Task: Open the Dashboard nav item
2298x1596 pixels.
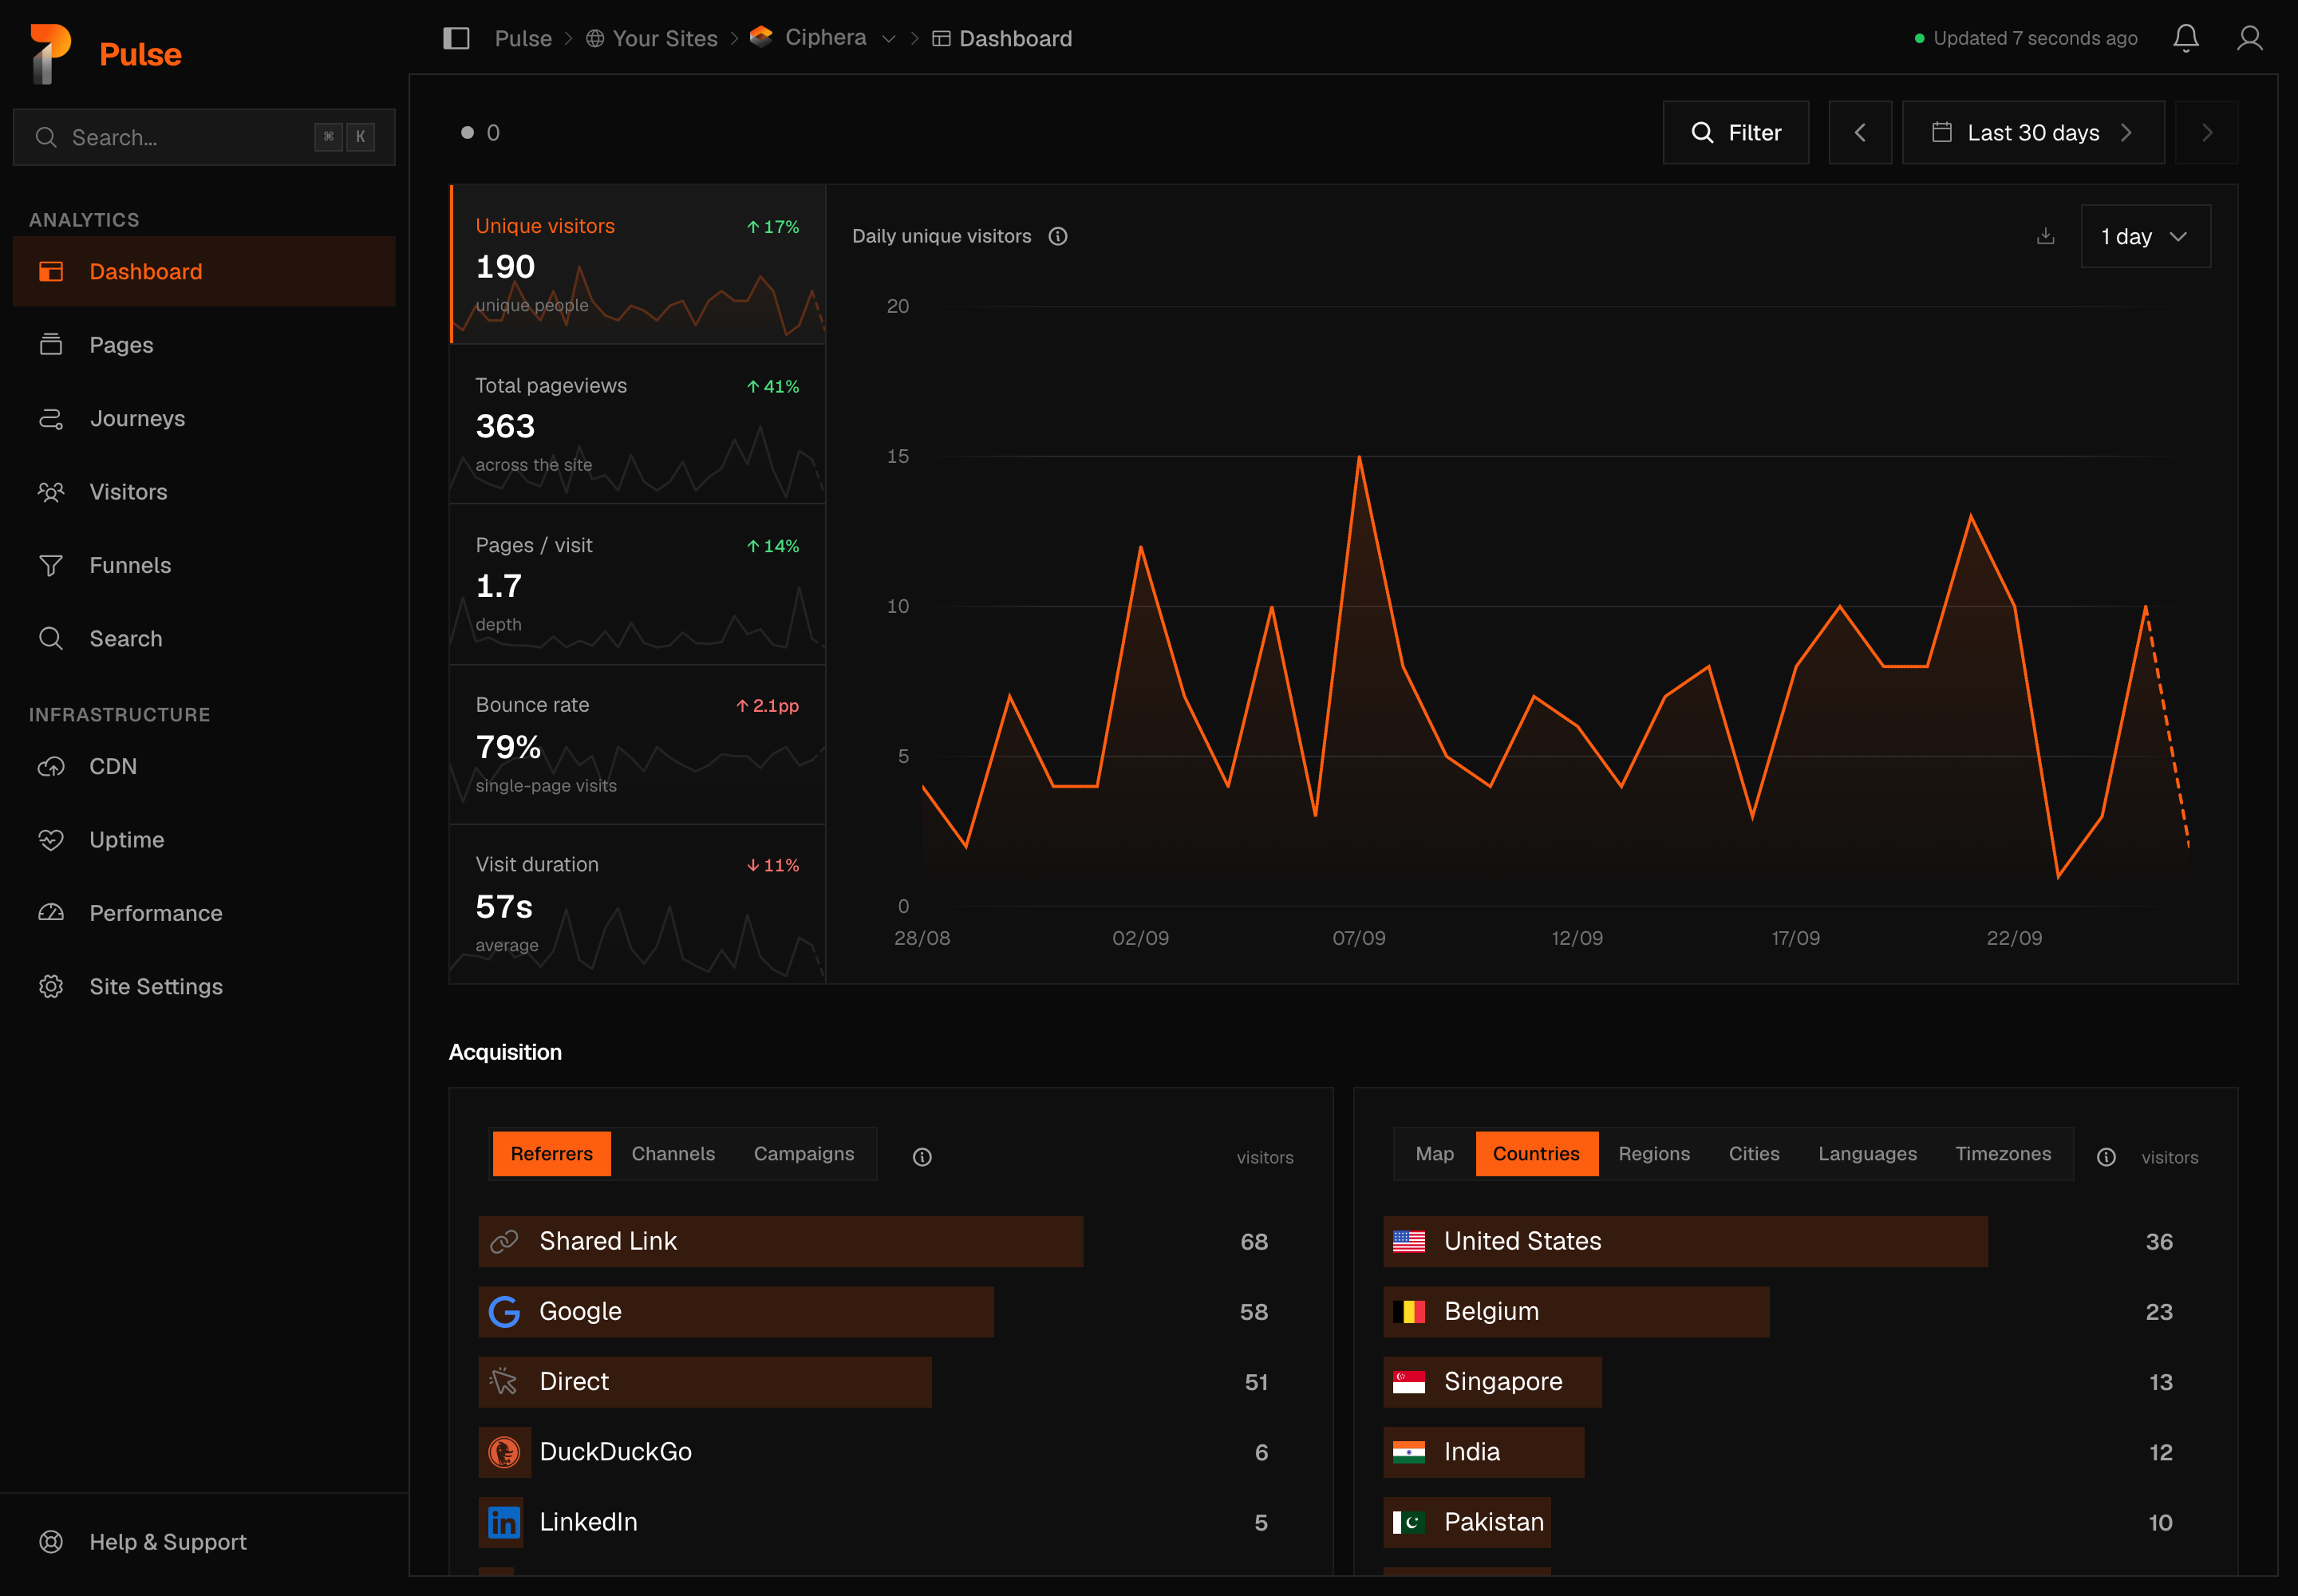Action: point(204,271)
